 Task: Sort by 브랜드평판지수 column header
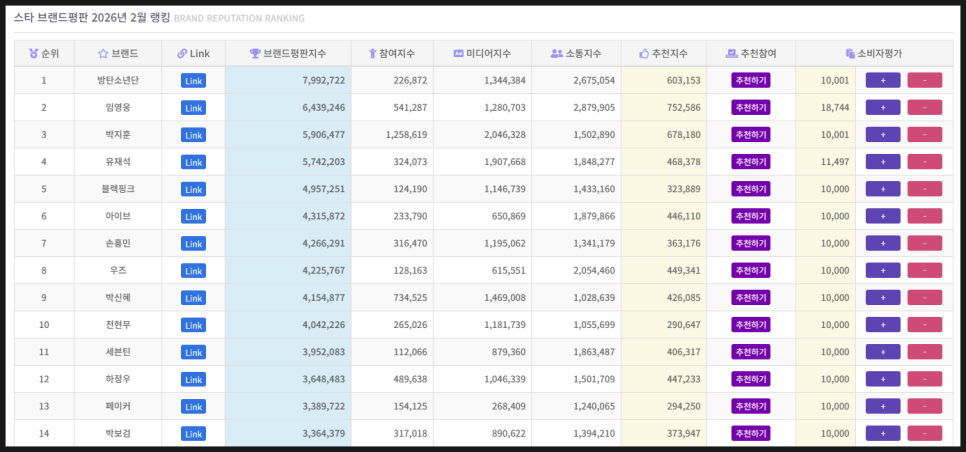(x=288, y=54)
